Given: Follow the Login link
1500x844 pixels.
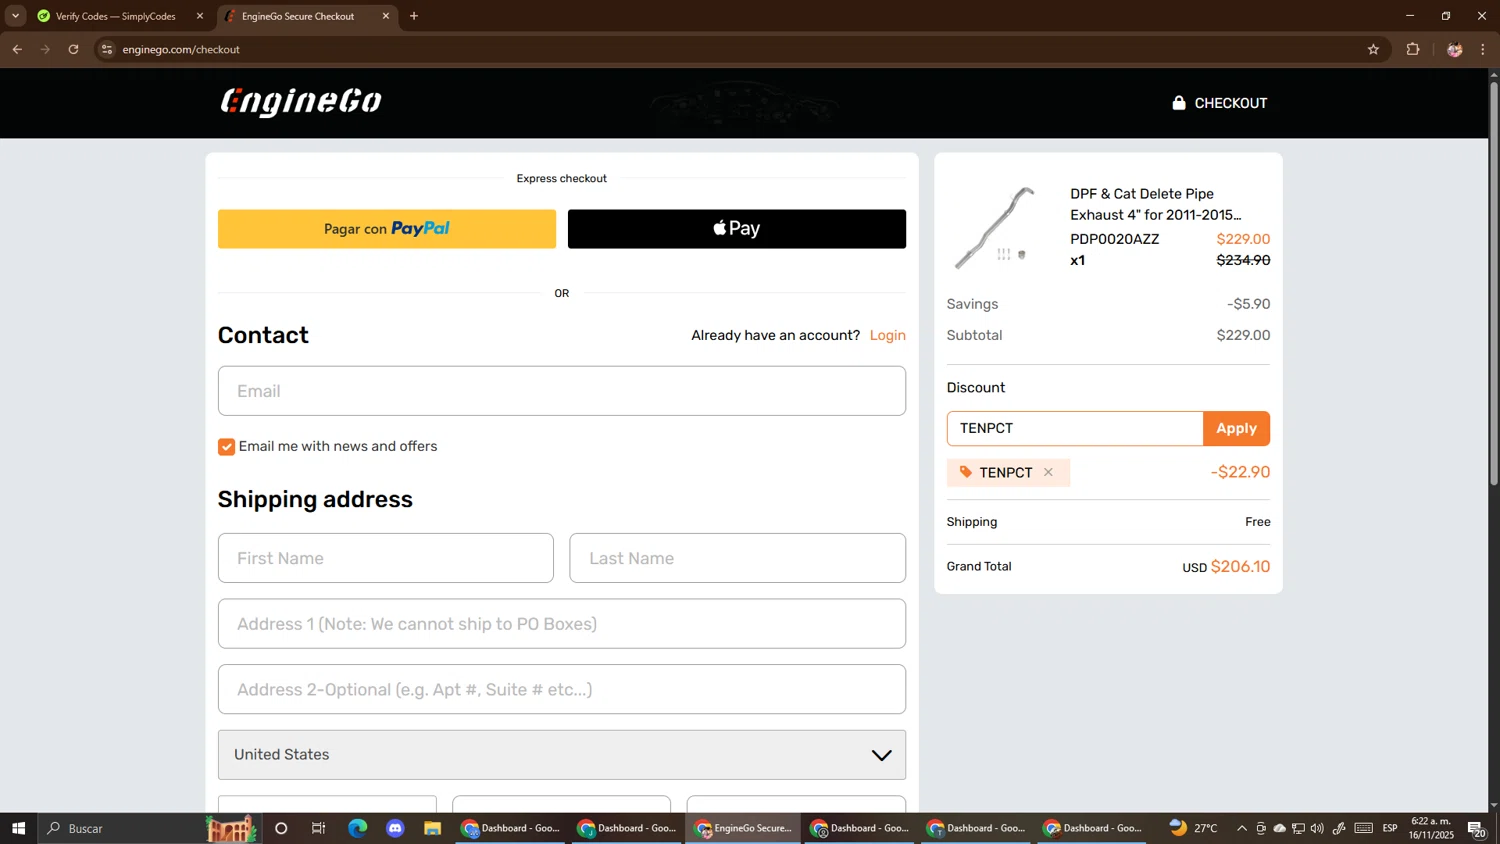Looking at the screenshot, I should [888, 335].
